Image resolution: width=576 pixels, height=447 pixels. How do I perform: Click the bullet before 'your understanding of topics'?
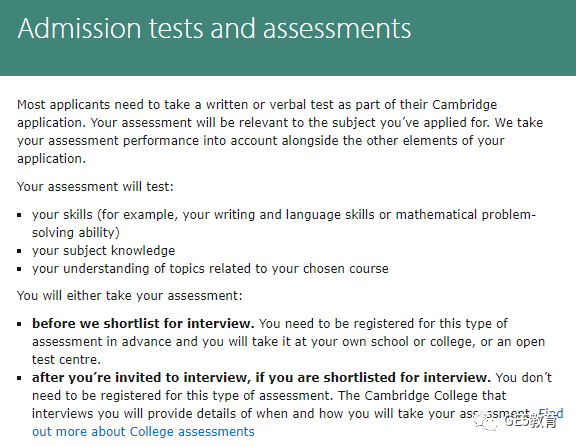pyautogui.click(x=19, y=269)
